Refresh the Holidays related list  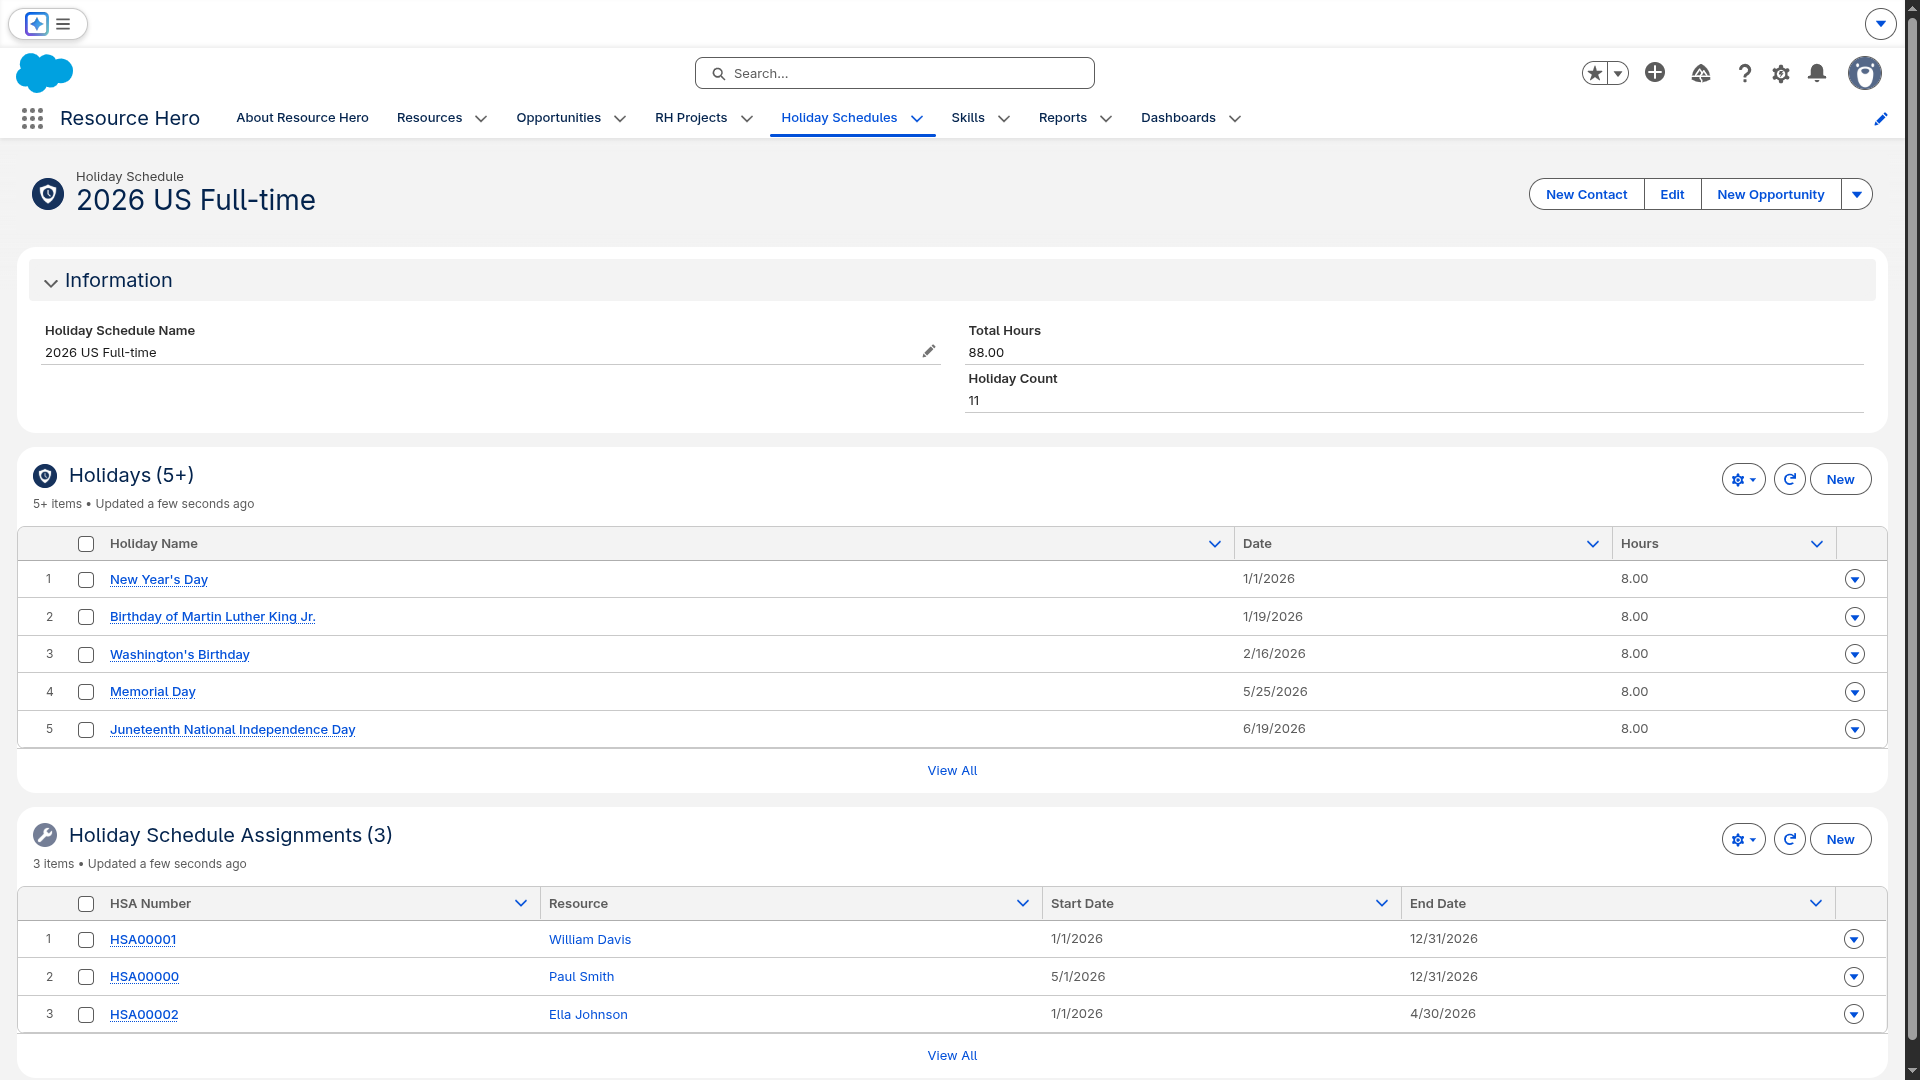pyautogui.click(x=1789, y=479)
